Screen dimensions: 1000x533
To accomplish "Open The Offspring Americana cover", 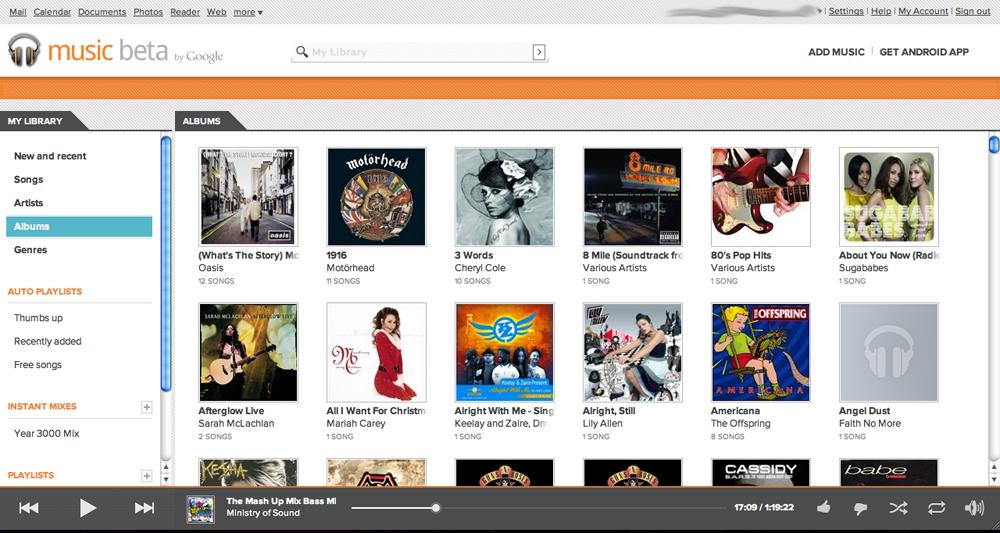I will coord(761,352).
